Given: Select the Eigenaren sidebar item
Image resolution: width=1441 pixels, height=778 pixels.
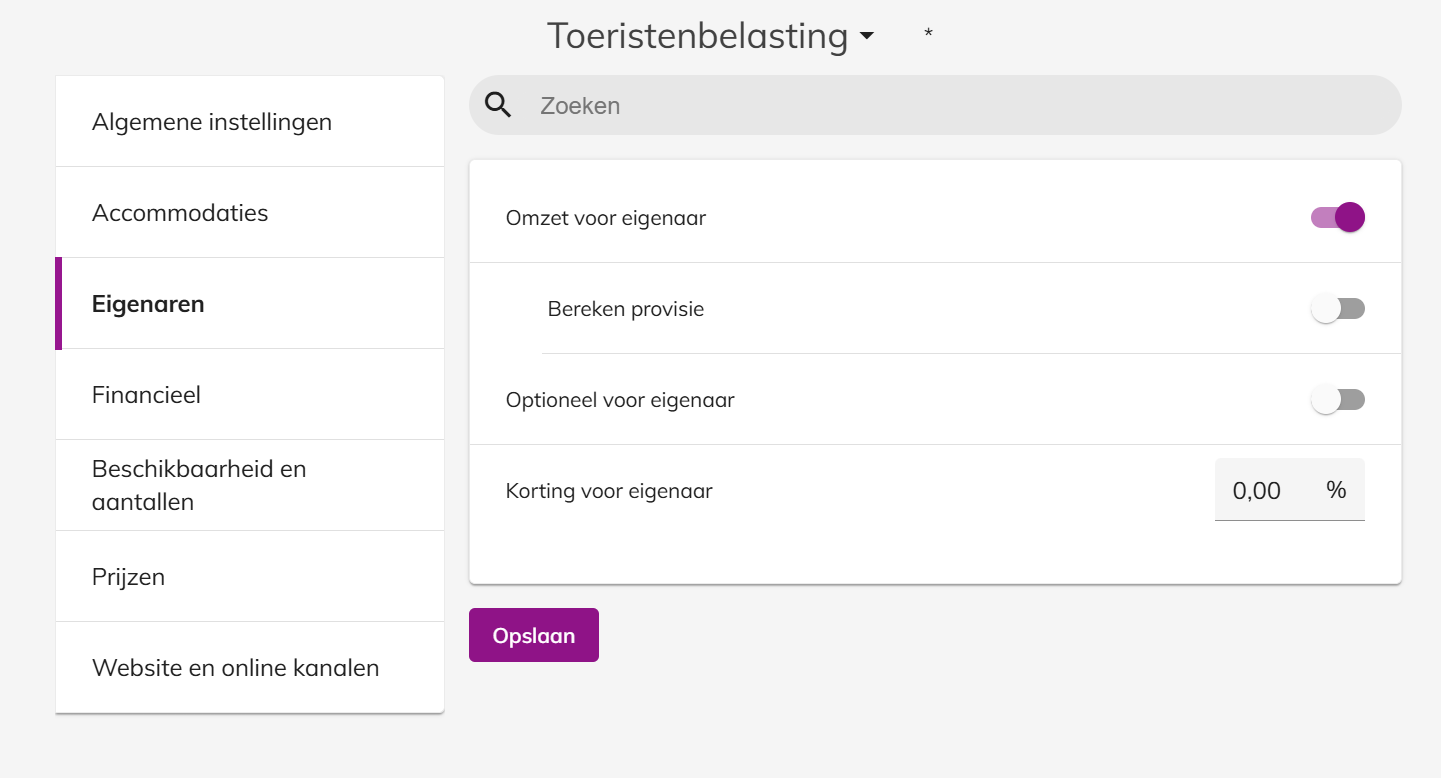Looking at the screenshot, I should pos(148,304).
